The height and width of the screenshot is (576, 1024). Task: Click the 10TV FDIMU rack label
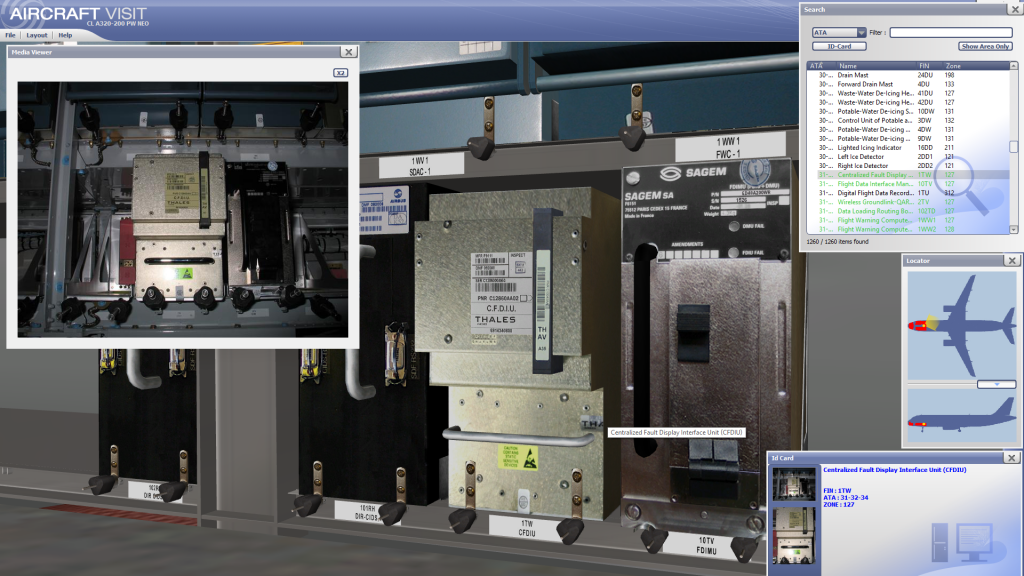[x=707, y=546]
